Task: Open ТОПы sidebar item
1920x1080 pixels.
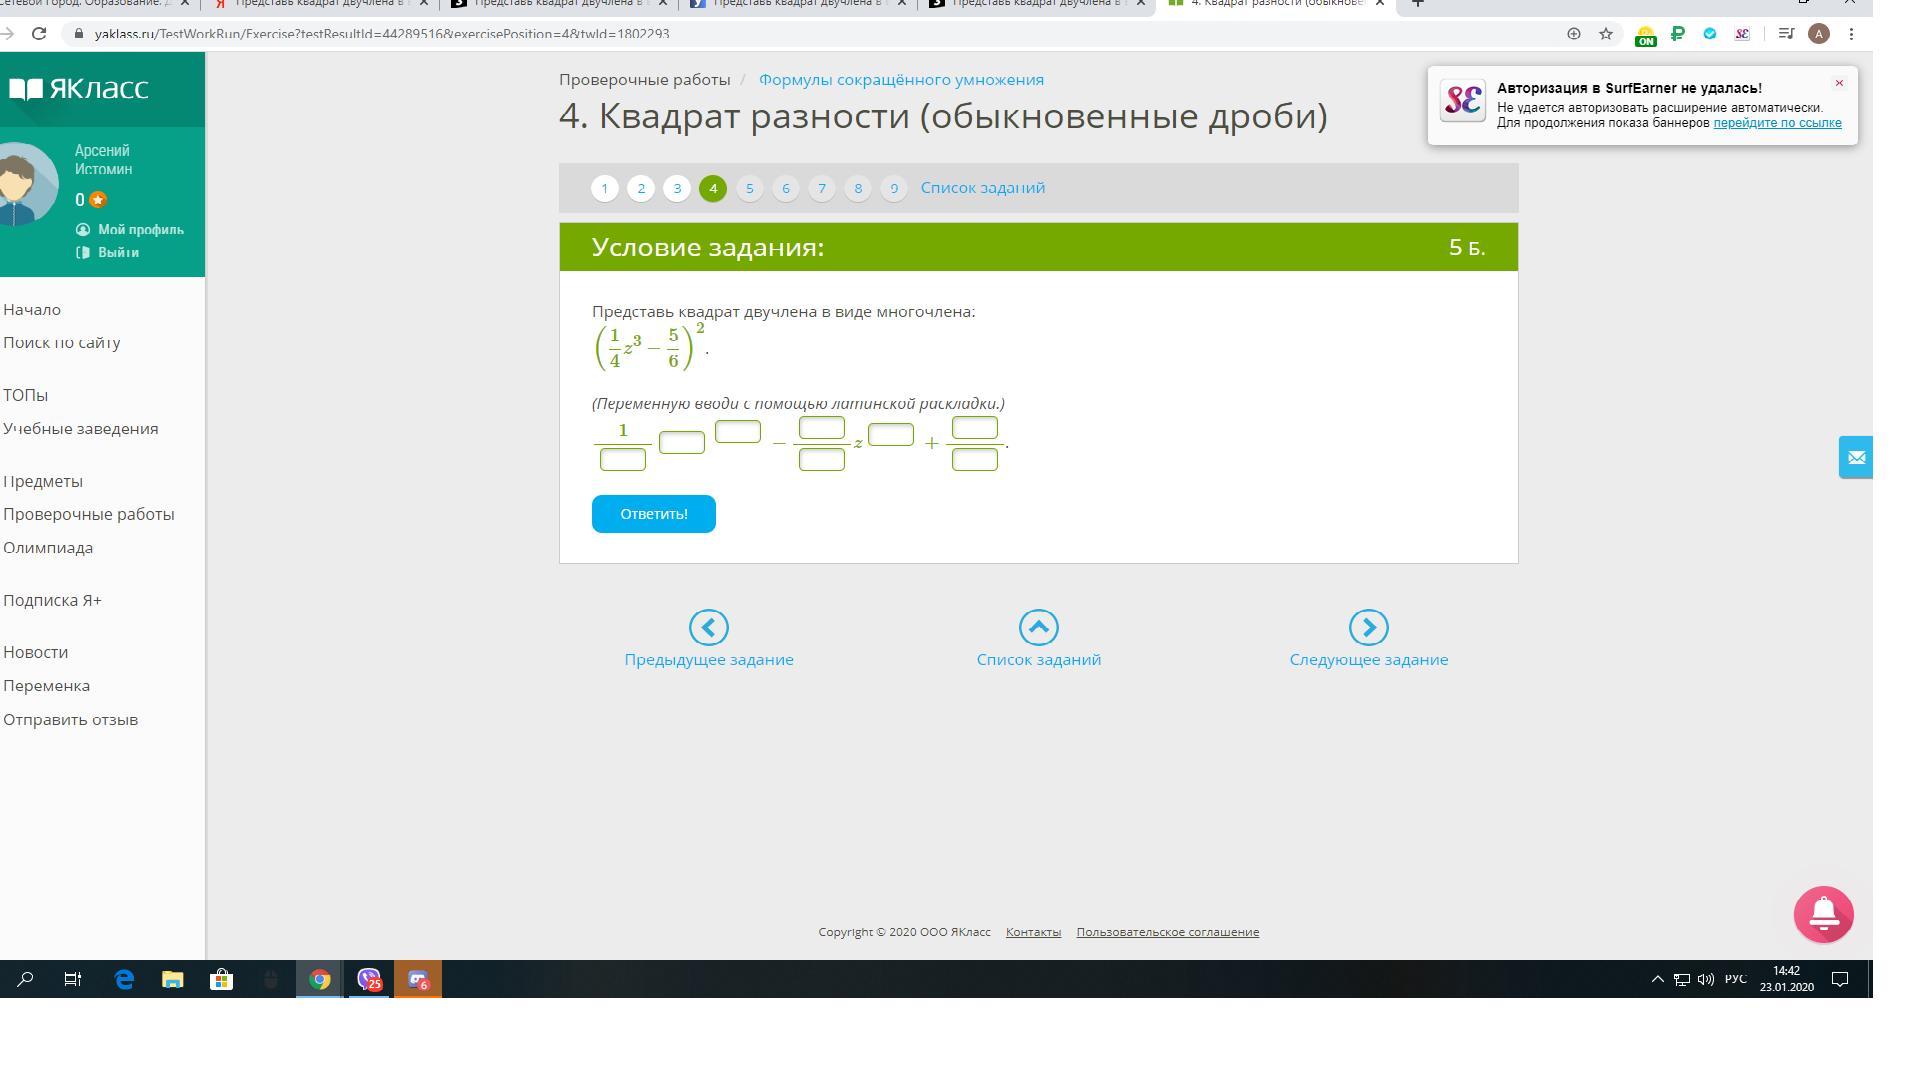Action: click(26, 395)
